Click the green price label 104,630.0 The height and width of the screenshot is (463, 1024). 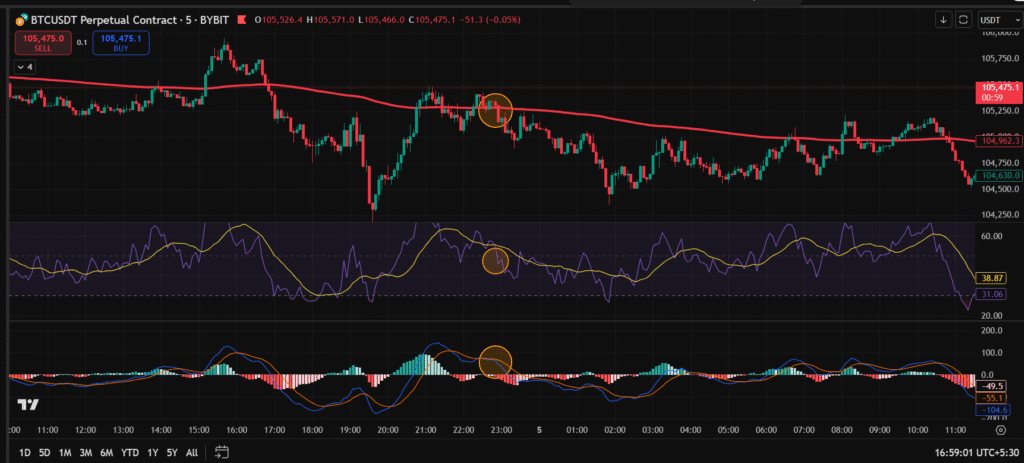[x=997, y=176]
